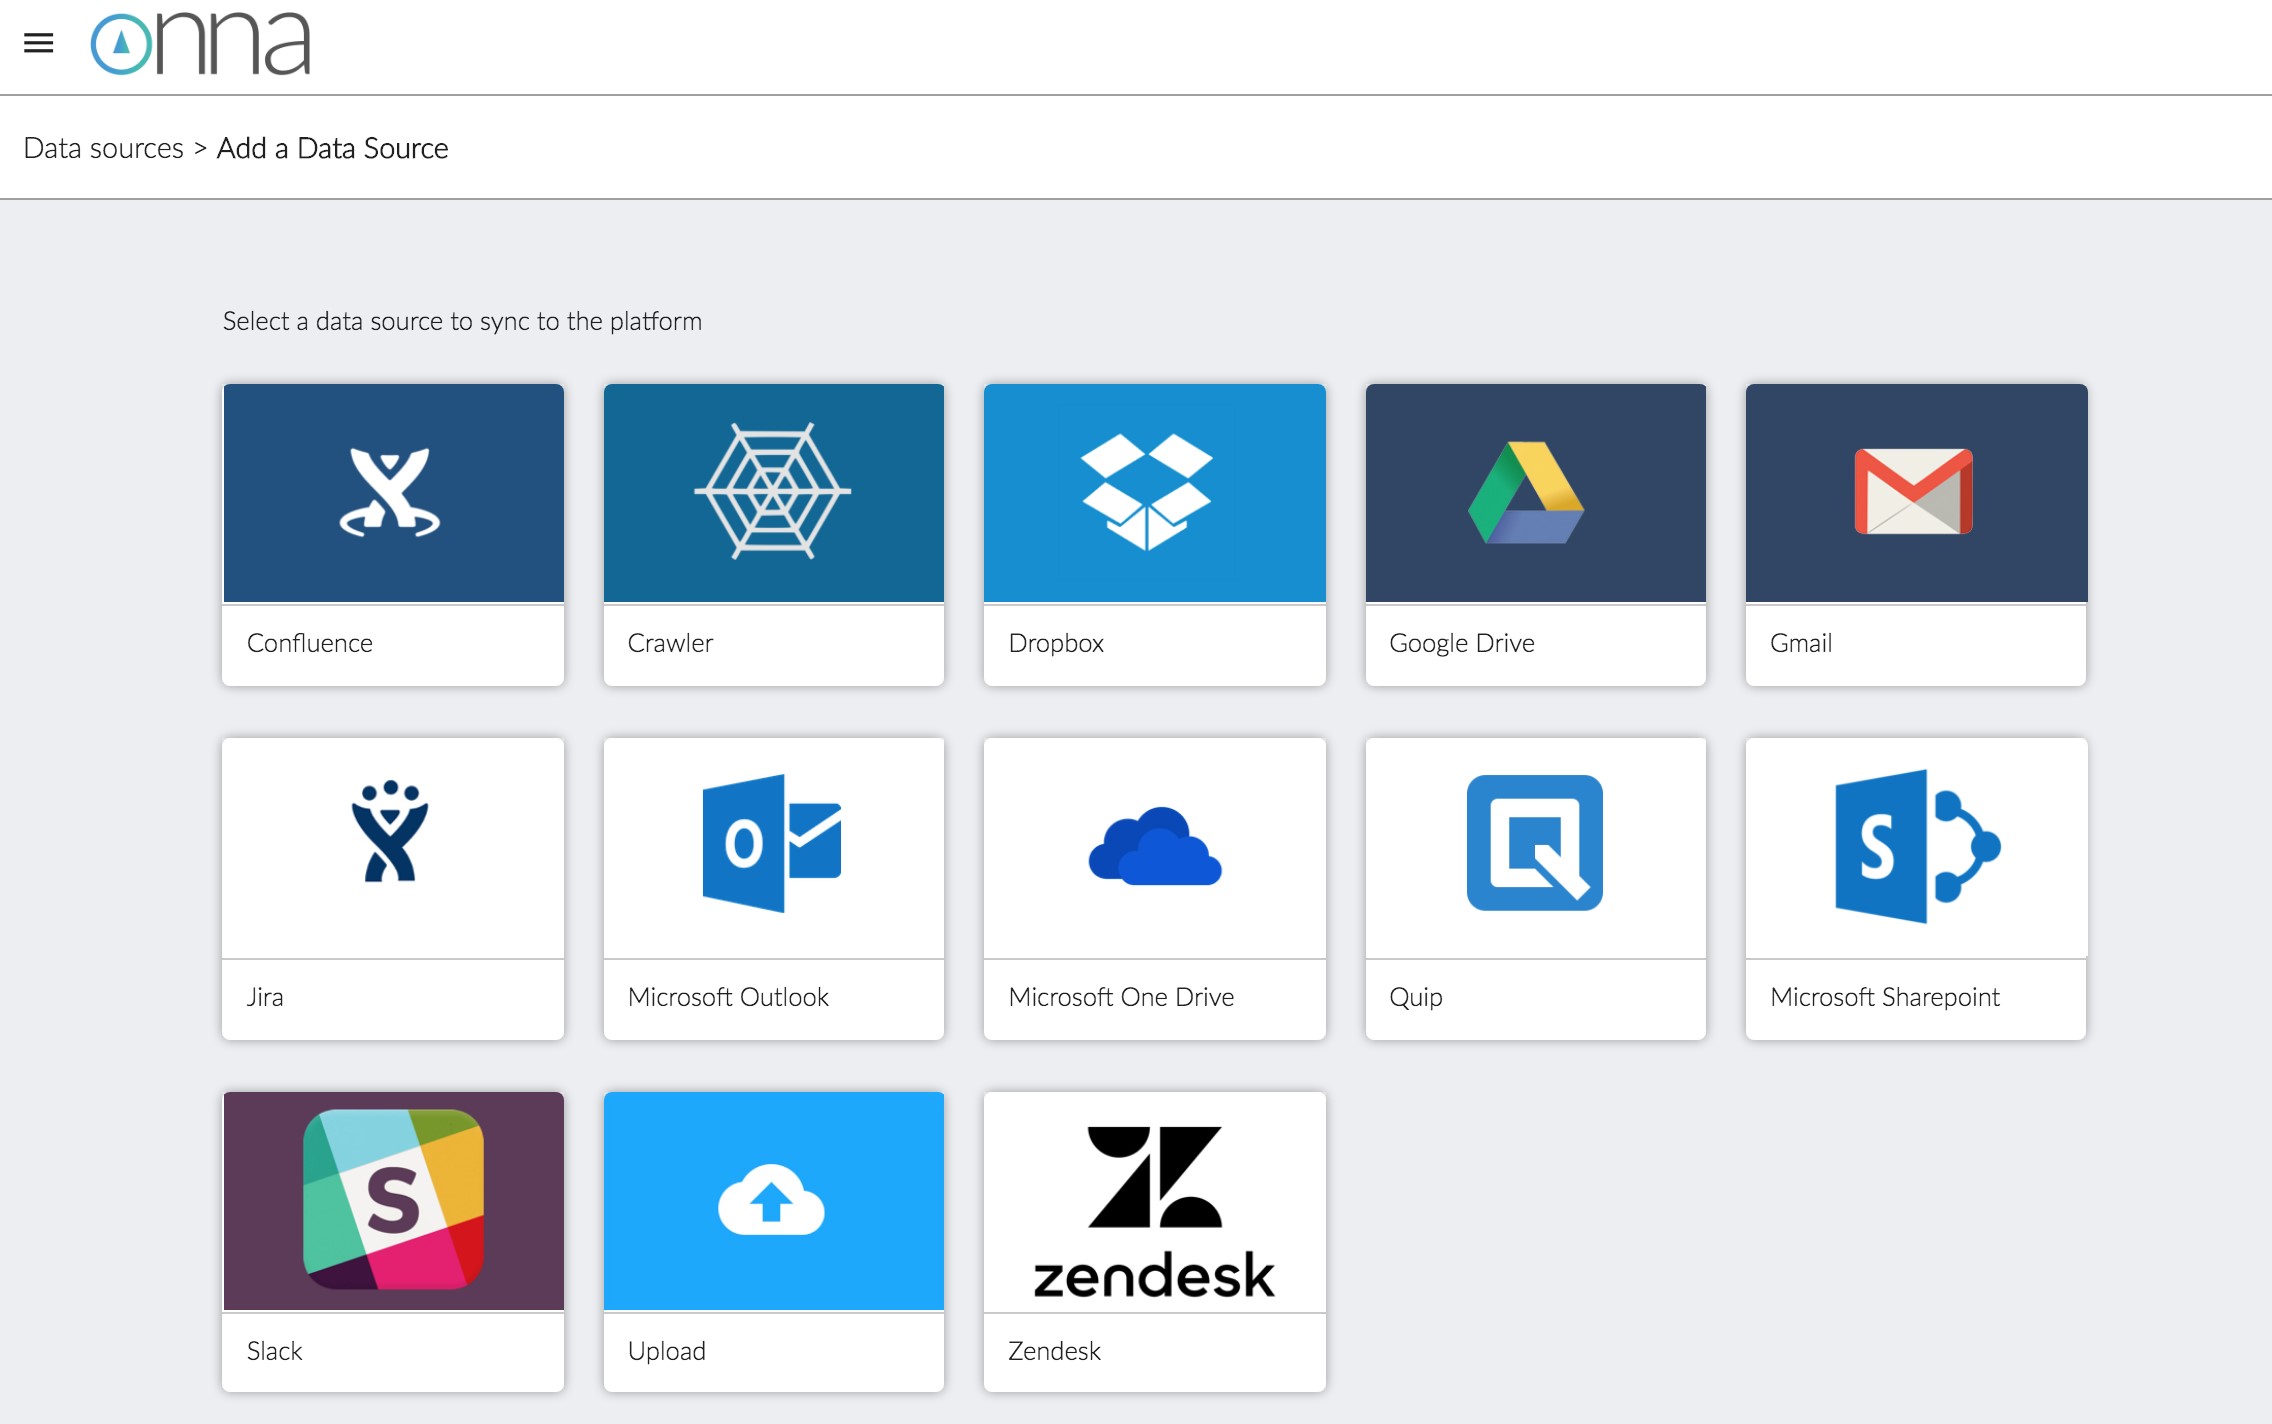The width and height of the screenshot is (2272, 1424).
Task: Choose the Crawler spiderweb icon
Action: (772, 491)
